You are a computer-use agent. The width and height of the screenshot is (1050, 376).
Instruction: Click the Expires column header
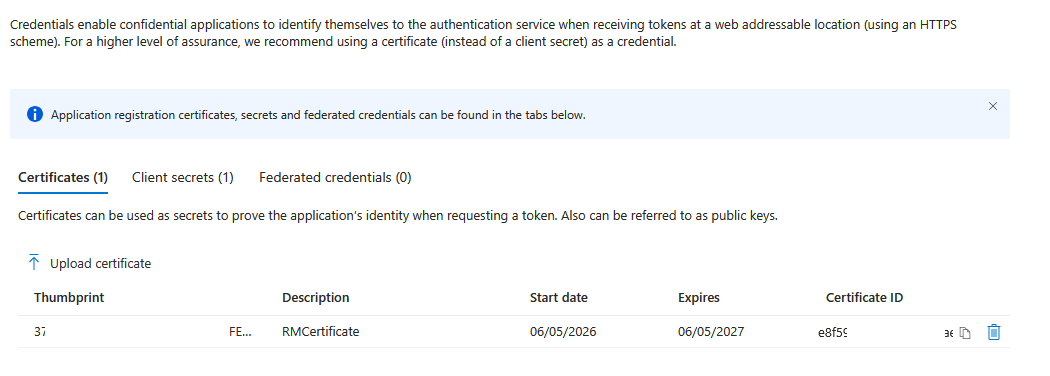[698, 298]
